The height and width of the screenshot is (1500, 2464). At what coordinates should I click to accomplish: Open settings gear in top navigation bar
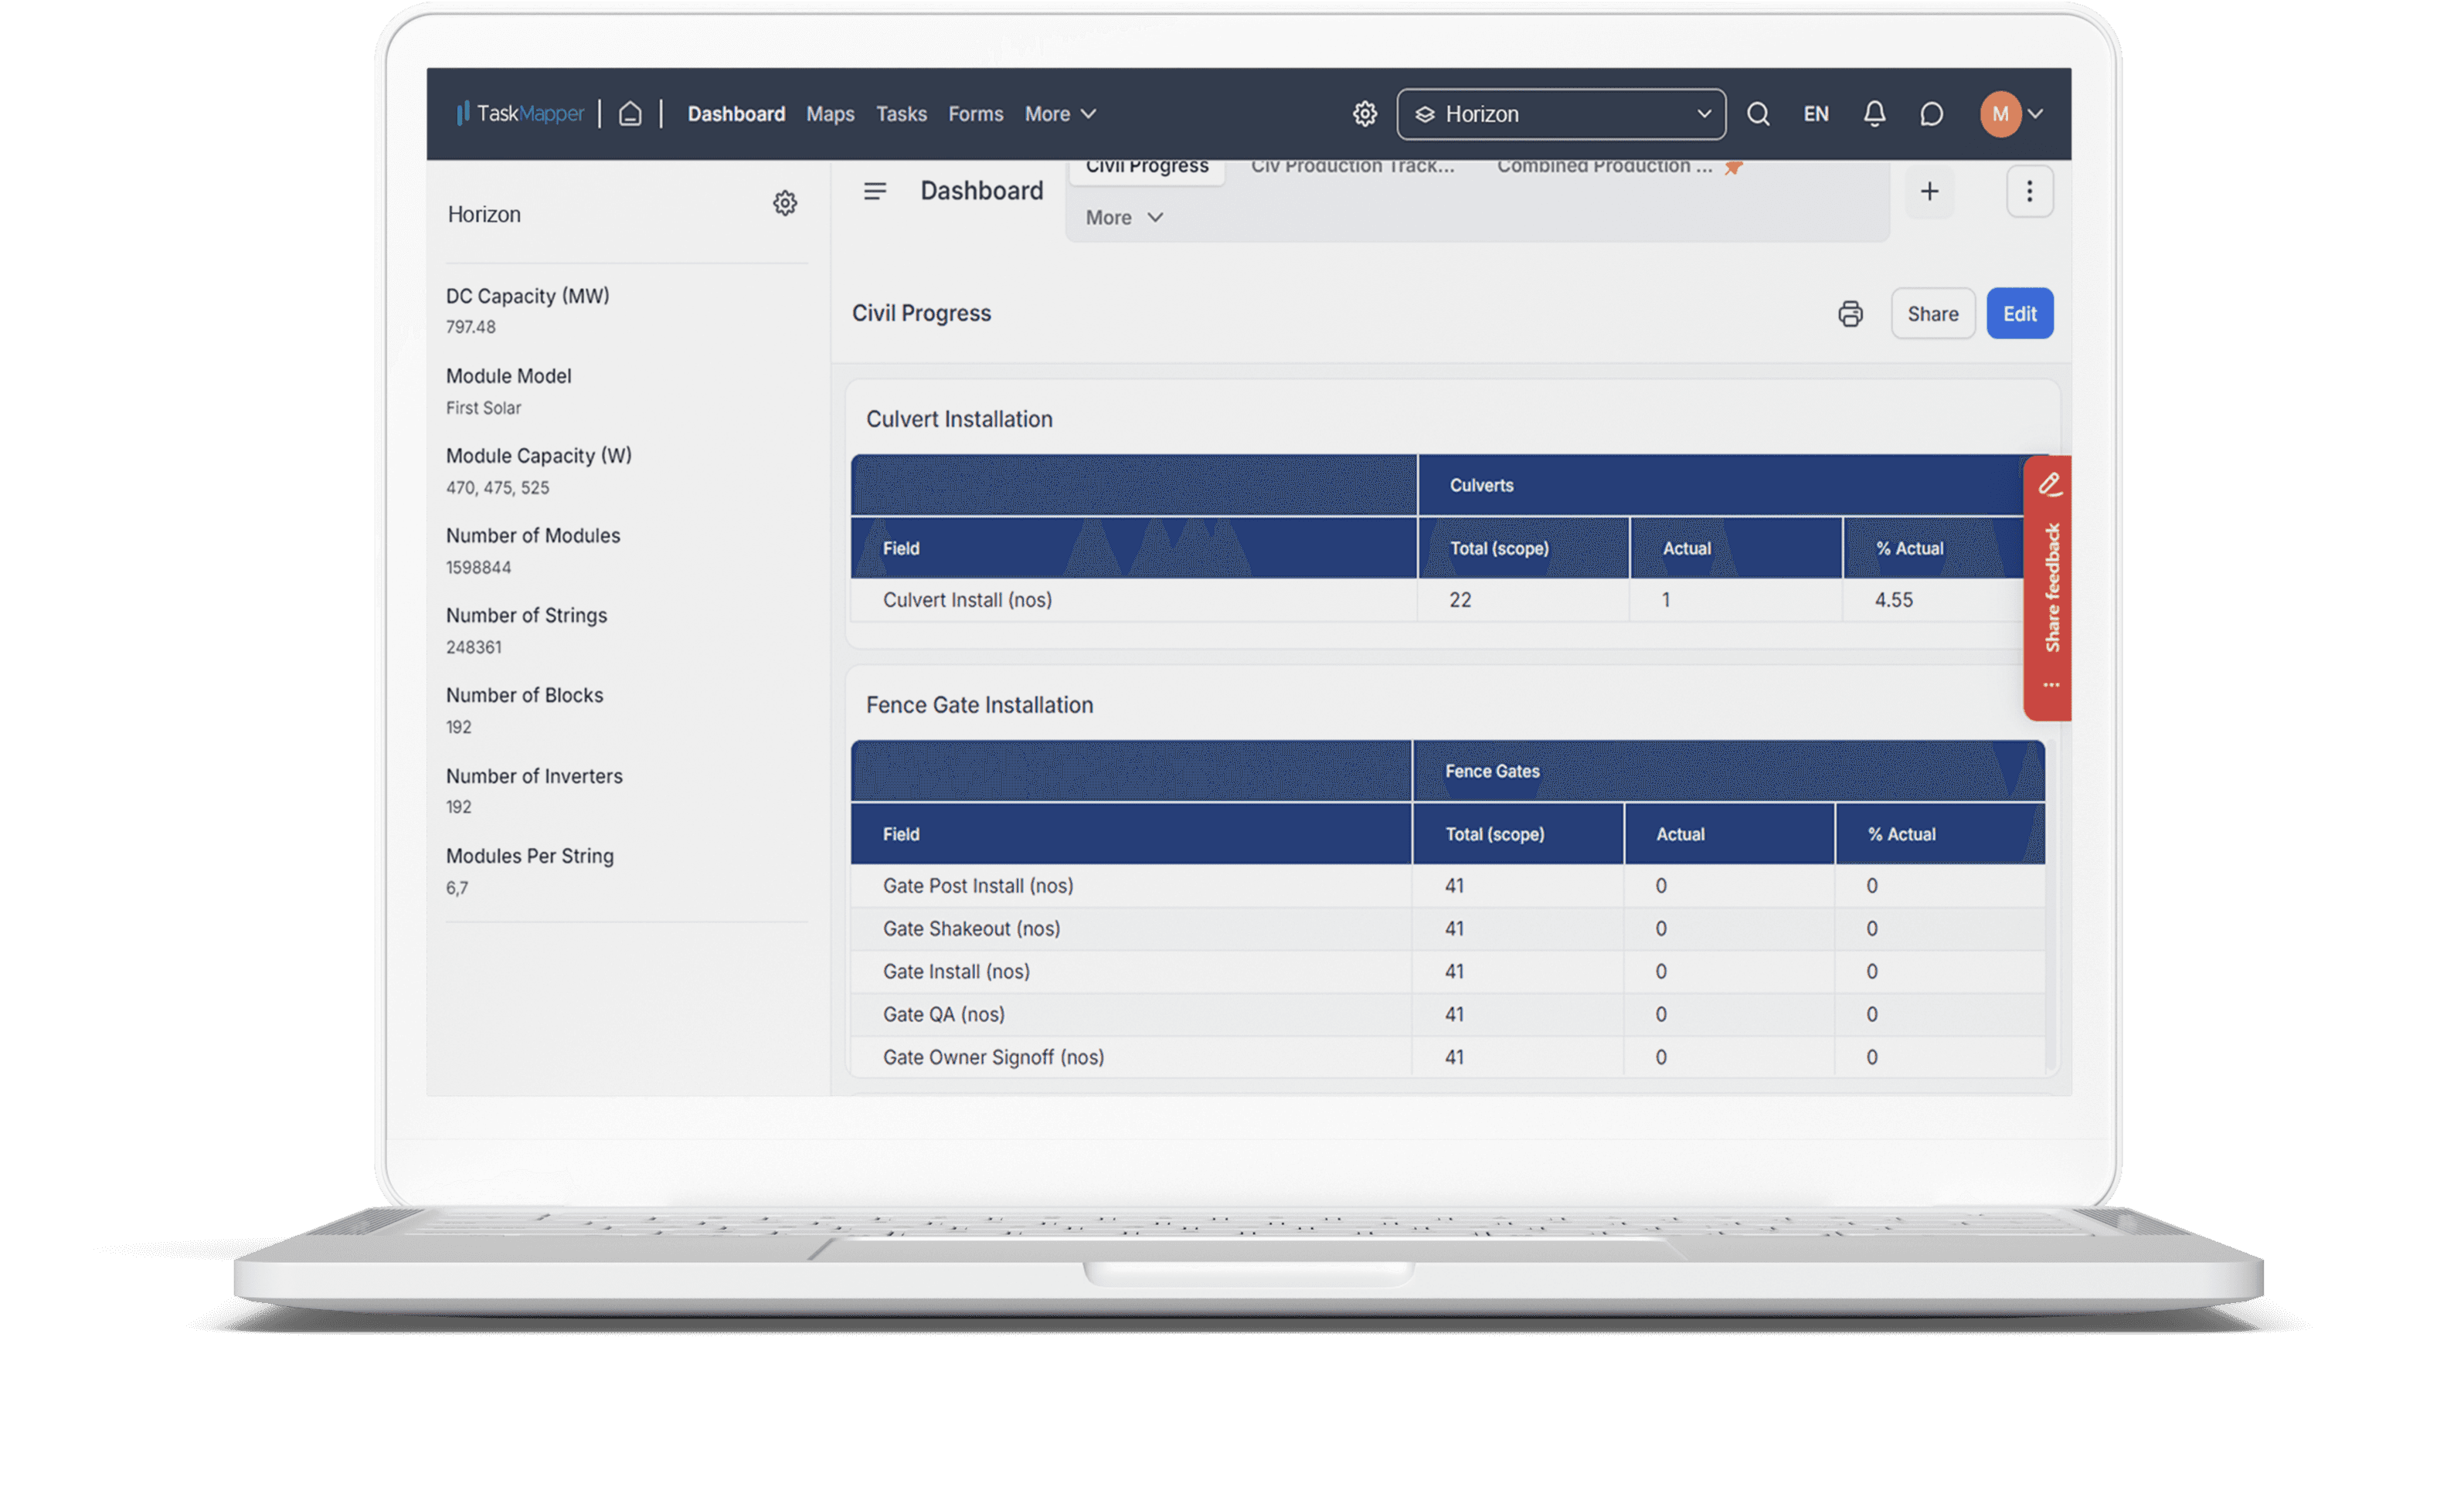click(x=1365, y=114)
